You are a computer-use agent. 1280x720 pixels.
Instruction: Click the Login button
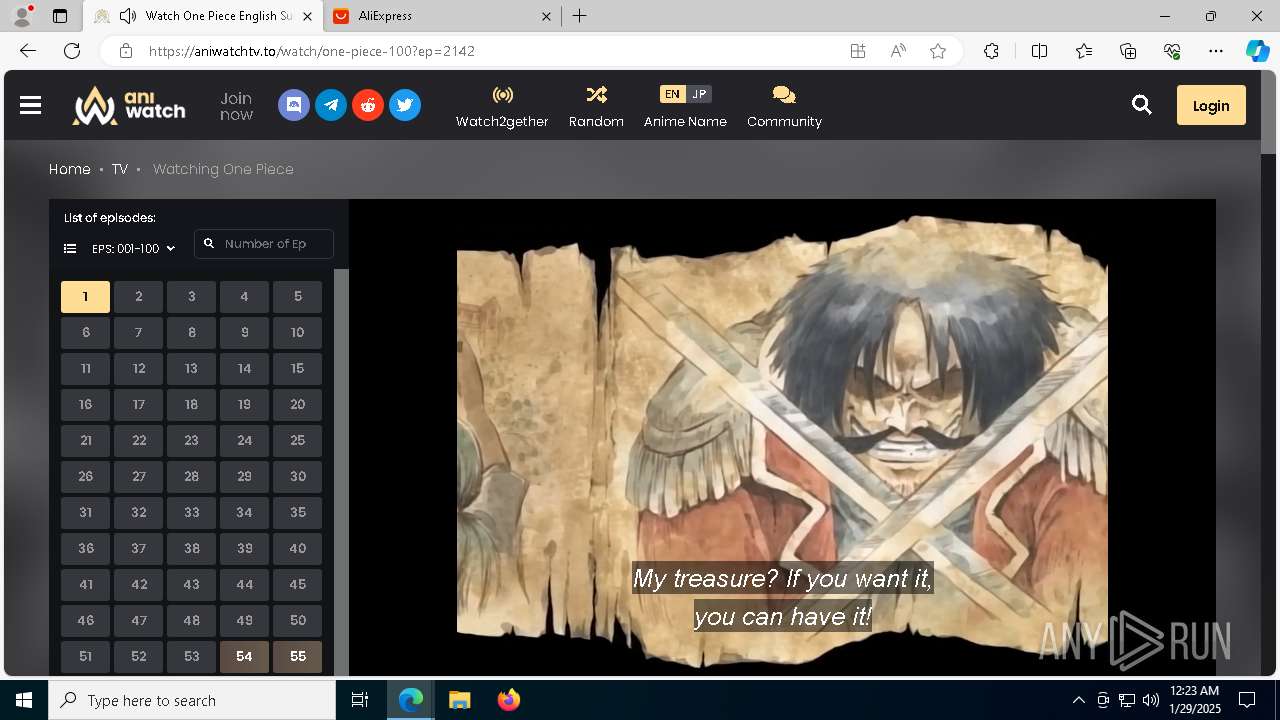pos(1211,105)
